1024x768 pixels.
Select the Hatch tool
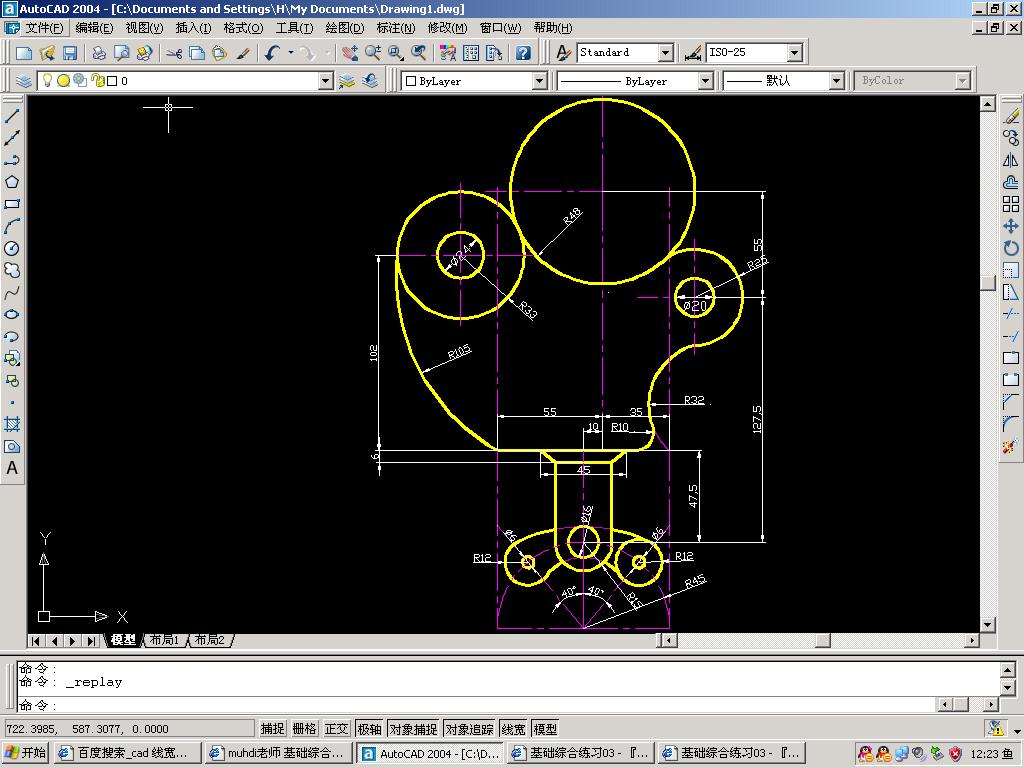click(x=12, y=424)
